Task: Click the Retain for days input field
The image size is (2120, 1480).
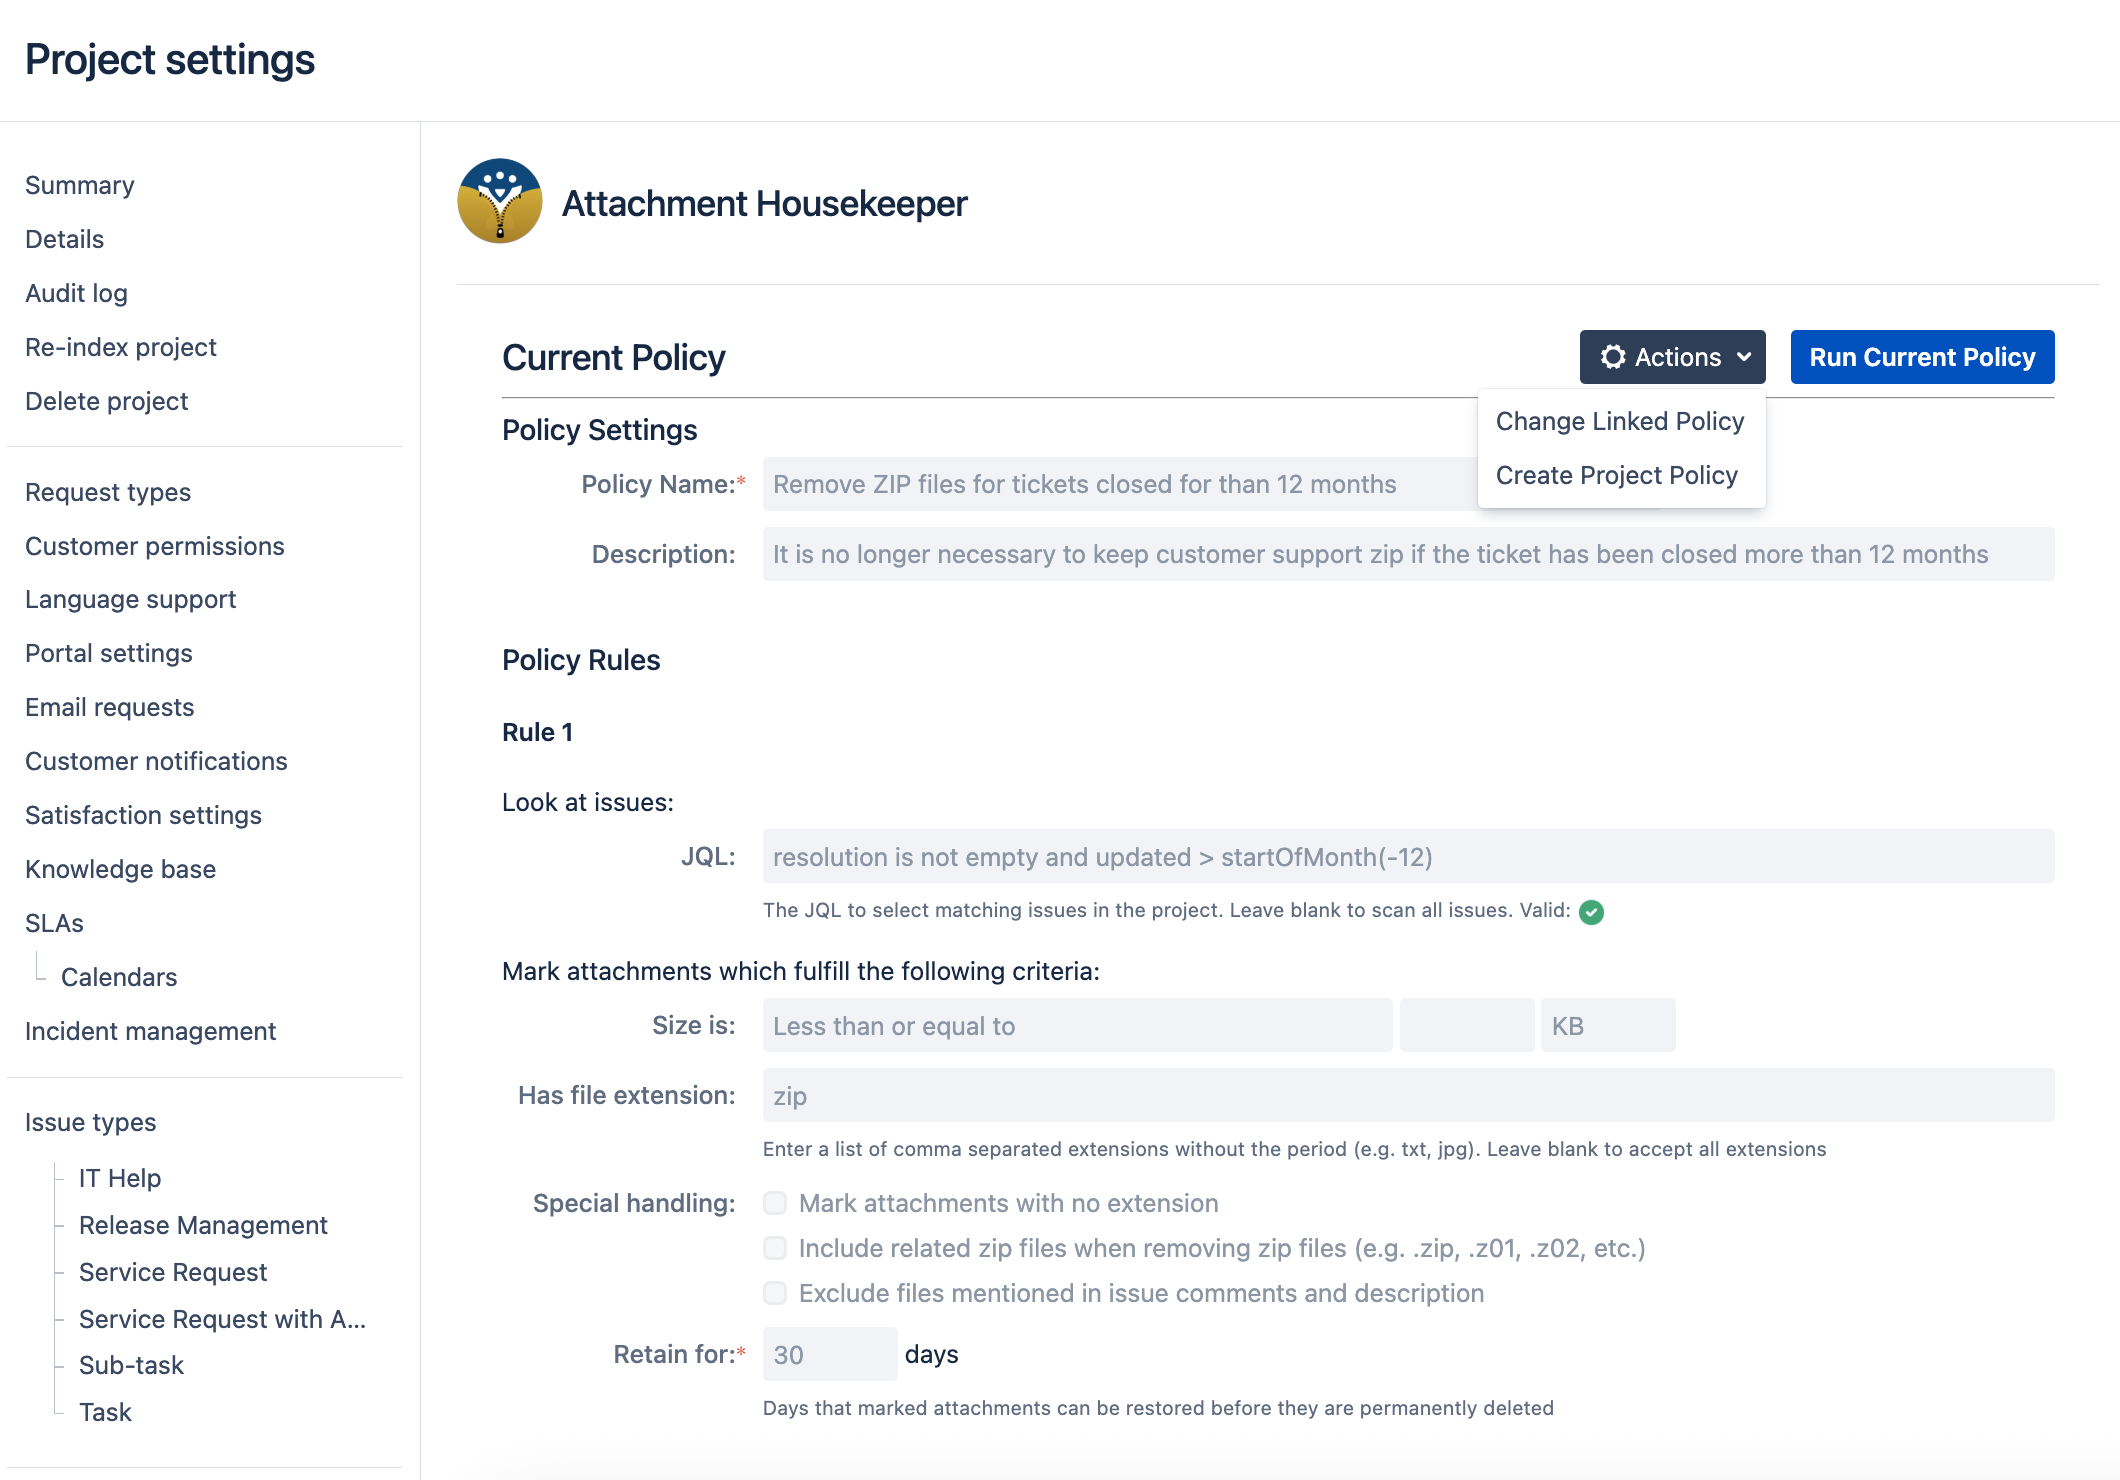Action: (829, 1353)
